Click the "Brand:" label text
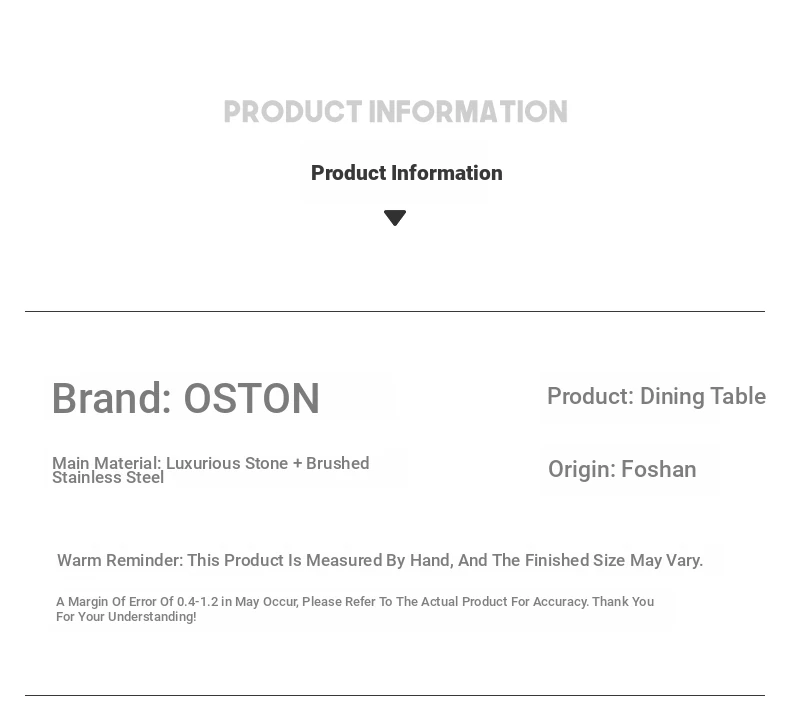Screen dimensions: 790x723 pyautogui.click(x=112, y=399)
